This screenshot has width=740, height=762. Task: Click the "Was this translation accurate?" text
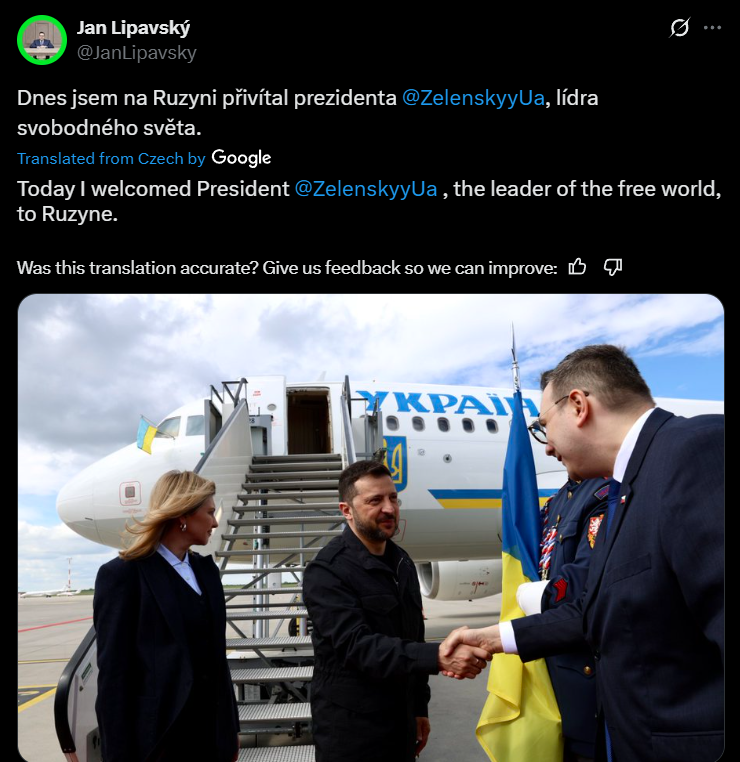point(138,268)
